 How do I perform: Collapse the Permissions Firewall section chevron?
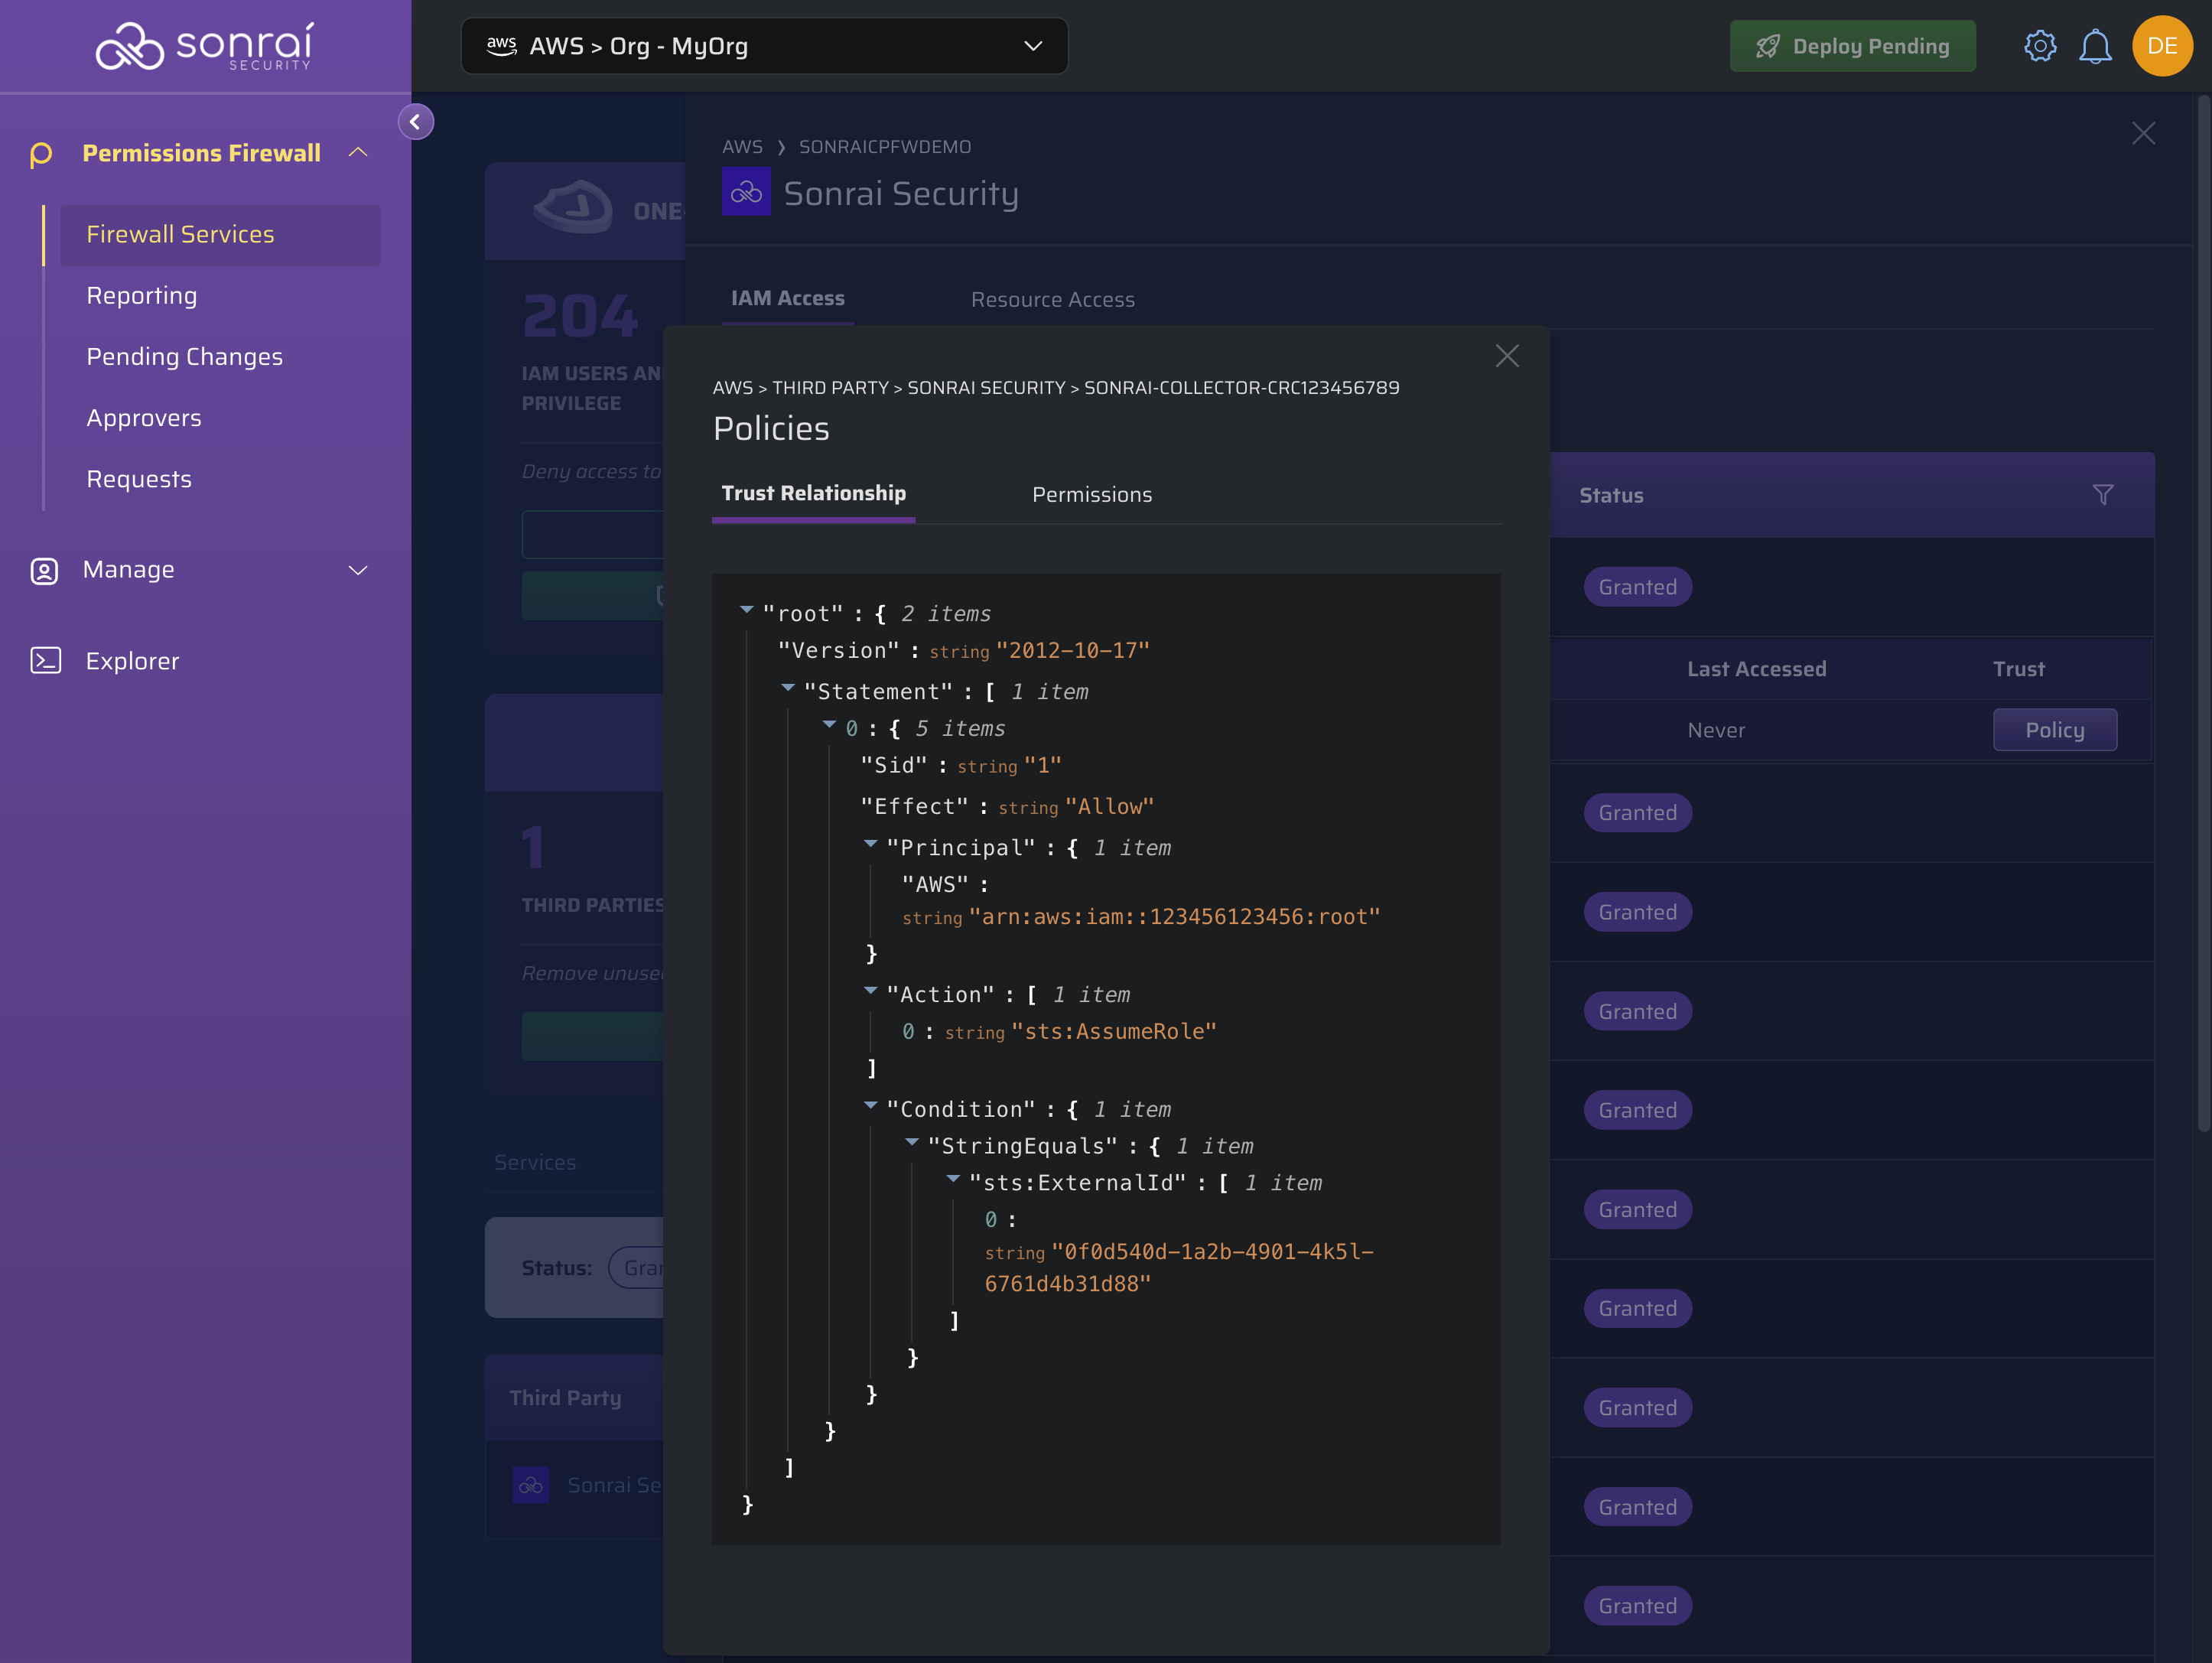358,153
